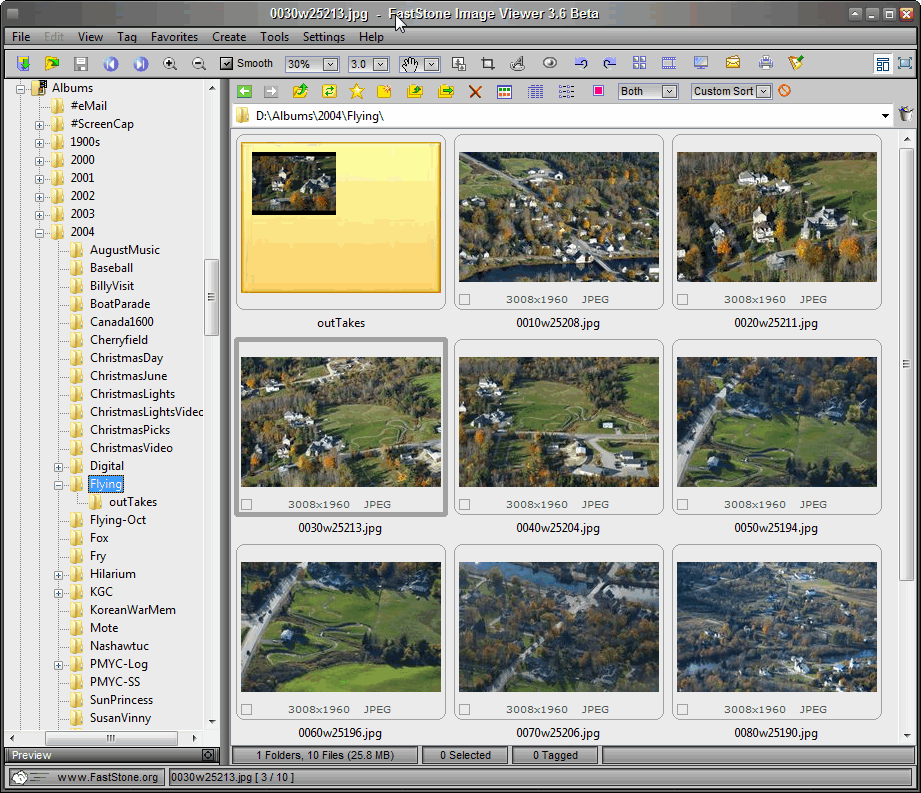
Task: Open the Tools menu
Action: tap(274, 36)
